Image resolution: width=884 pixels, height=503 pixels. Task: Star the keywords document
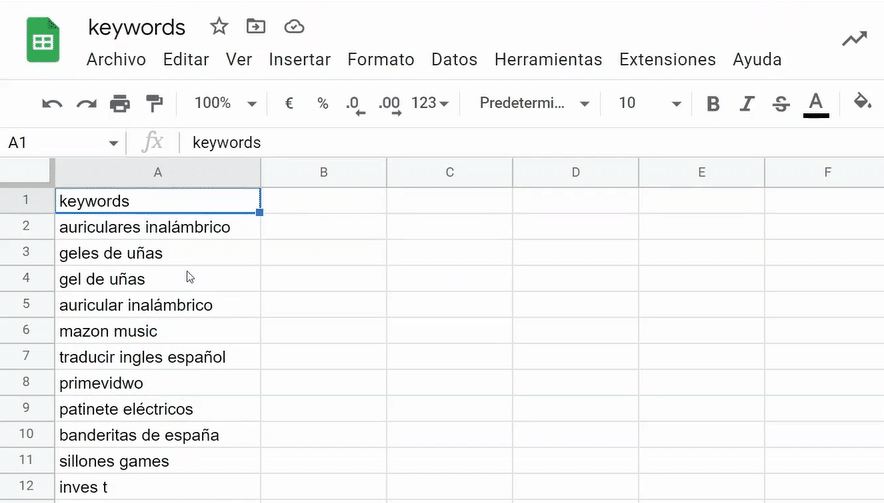219,26
